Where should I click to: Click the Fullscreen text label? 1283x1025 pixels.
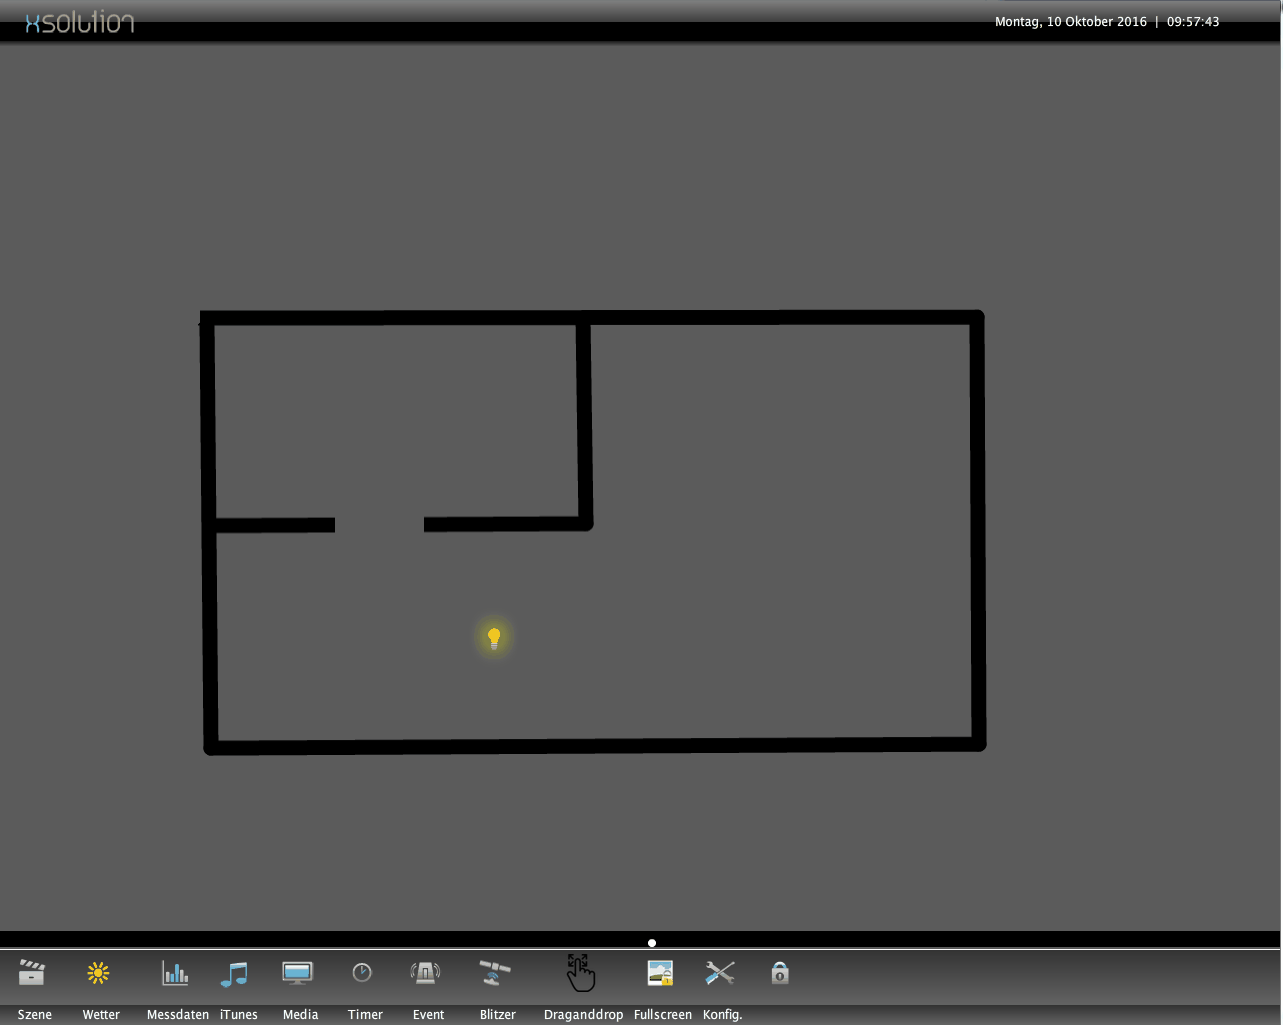coord(662,1014)
